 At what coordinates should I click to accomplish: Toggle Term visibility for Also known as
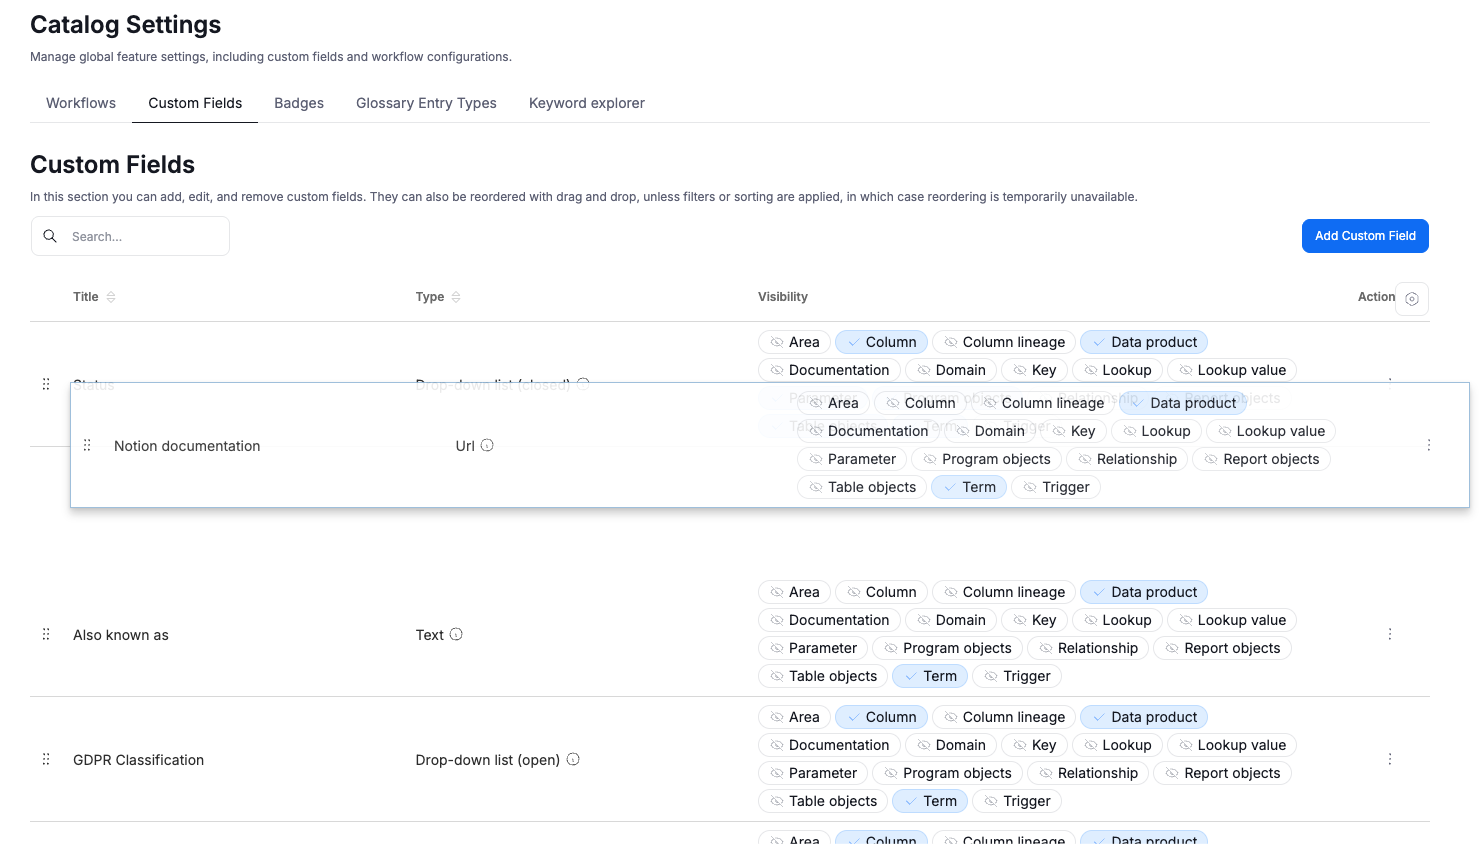929,676
